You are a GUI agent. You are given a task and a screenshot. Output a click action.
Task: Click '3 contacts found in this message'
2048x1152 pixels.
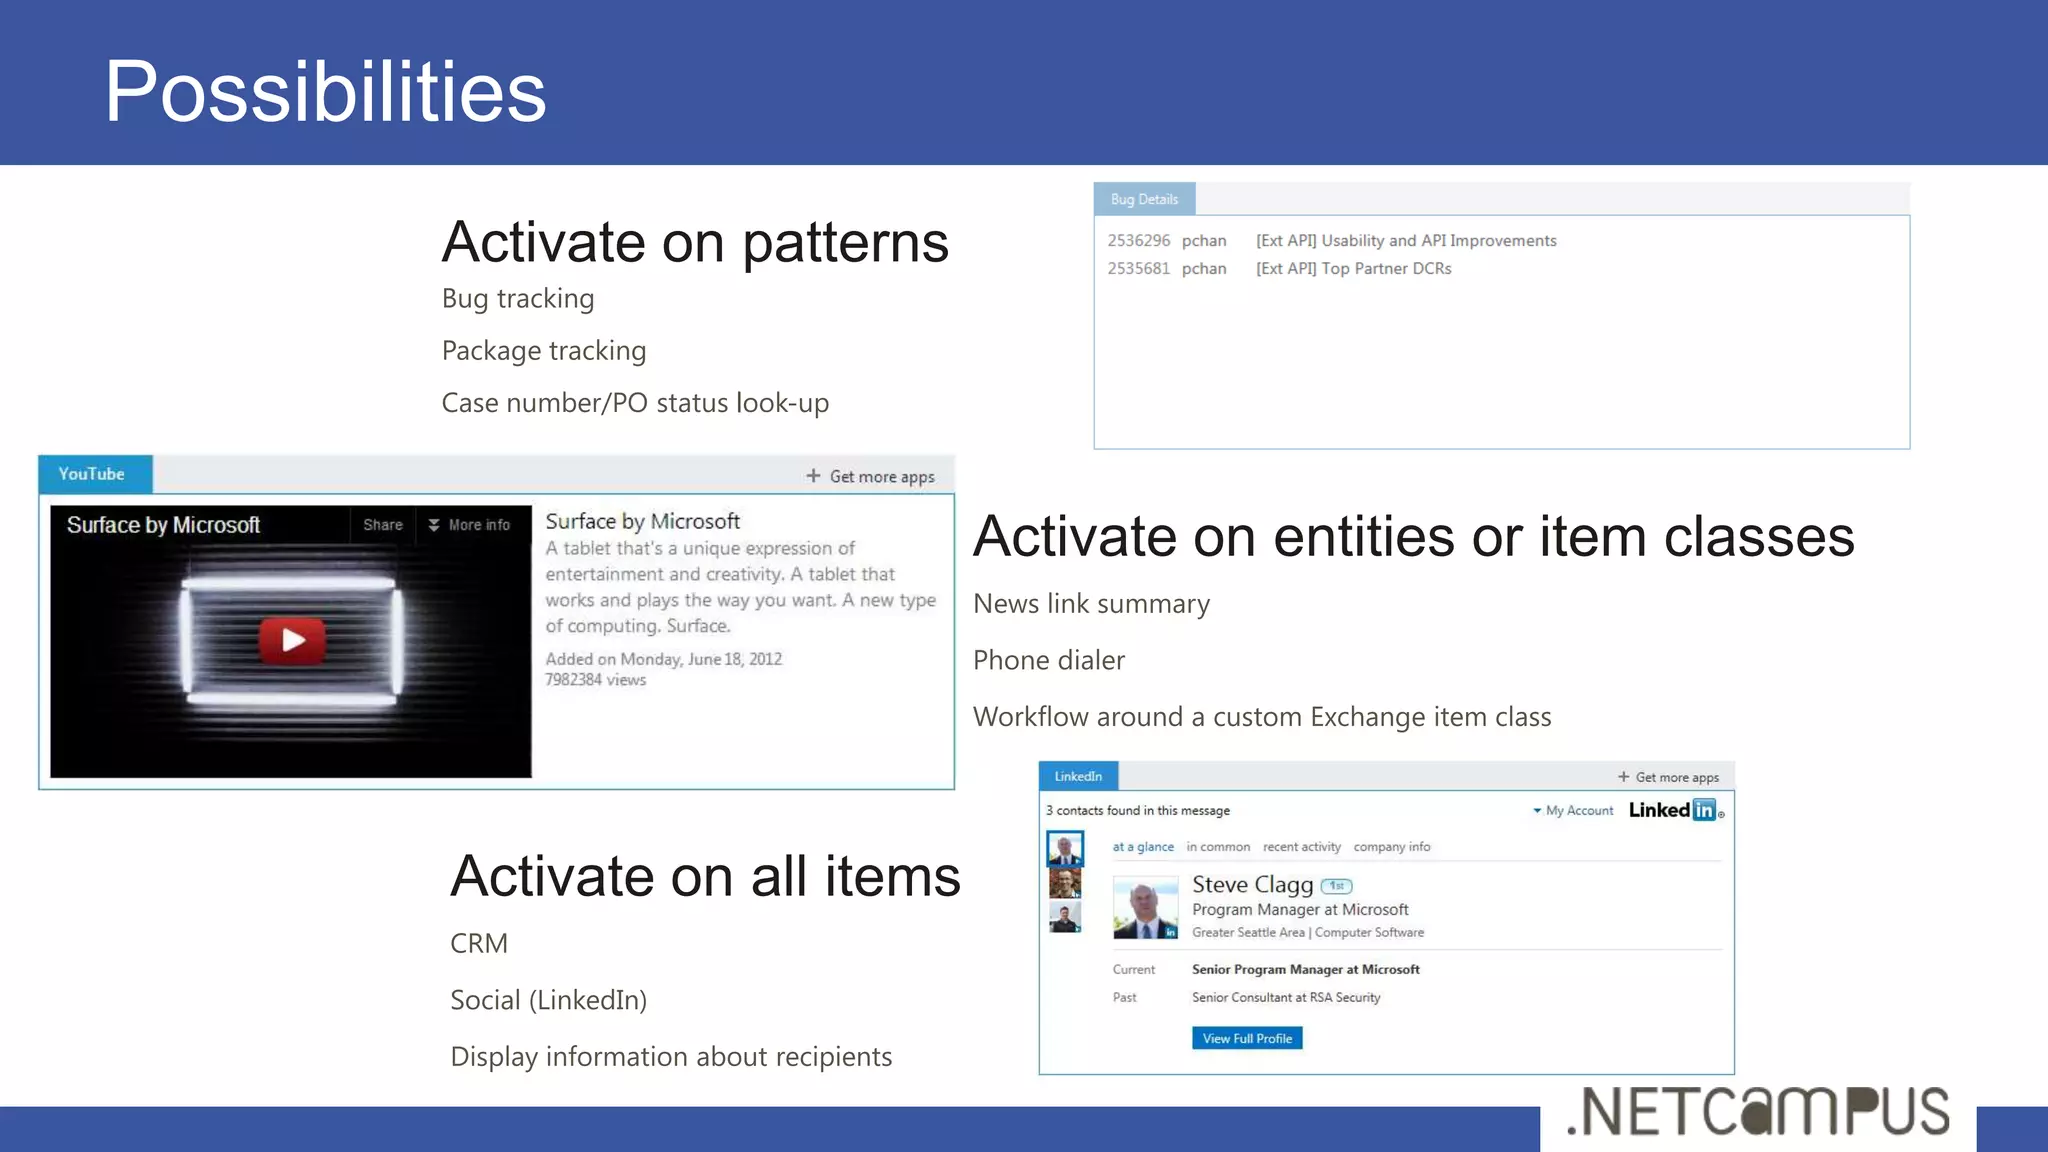(x=1138, y=811)
